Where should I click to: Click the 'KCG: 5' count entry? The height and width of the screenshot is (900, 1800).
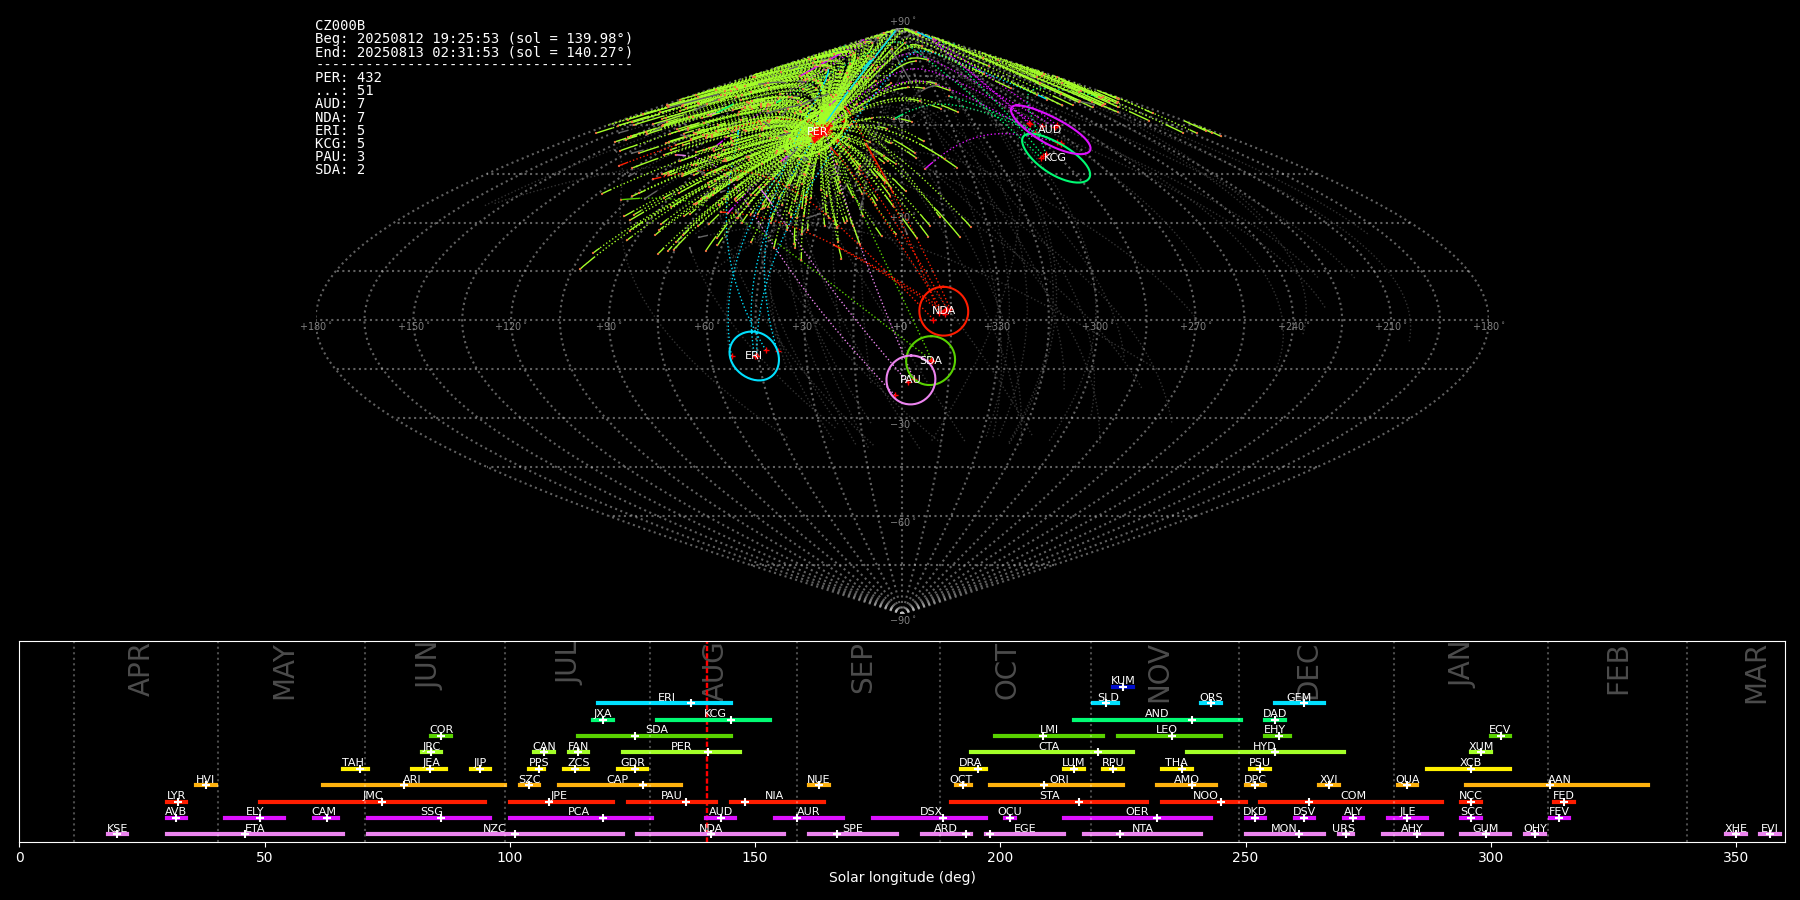click(340, 143)
